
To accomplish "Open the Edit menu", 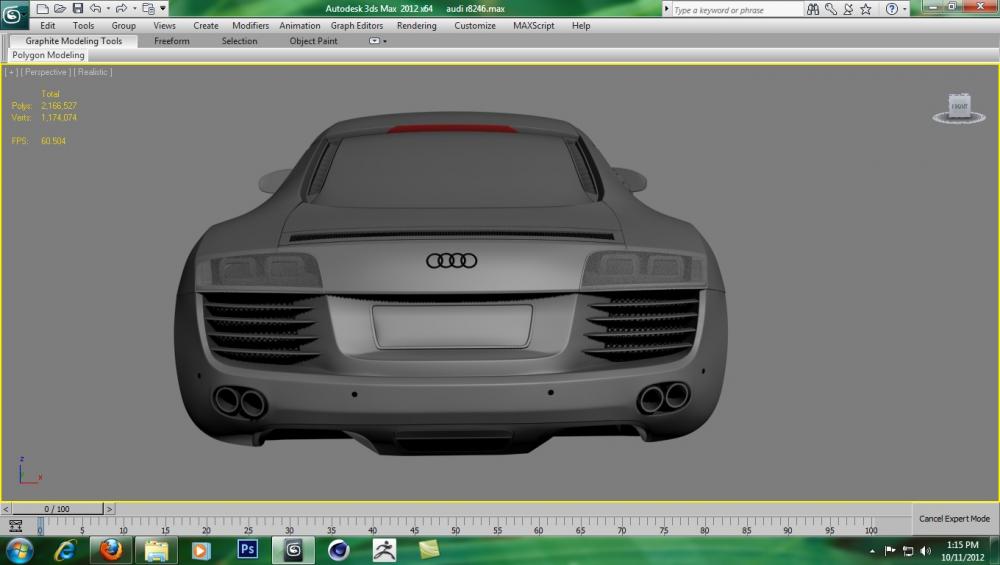I will [47, 26].
